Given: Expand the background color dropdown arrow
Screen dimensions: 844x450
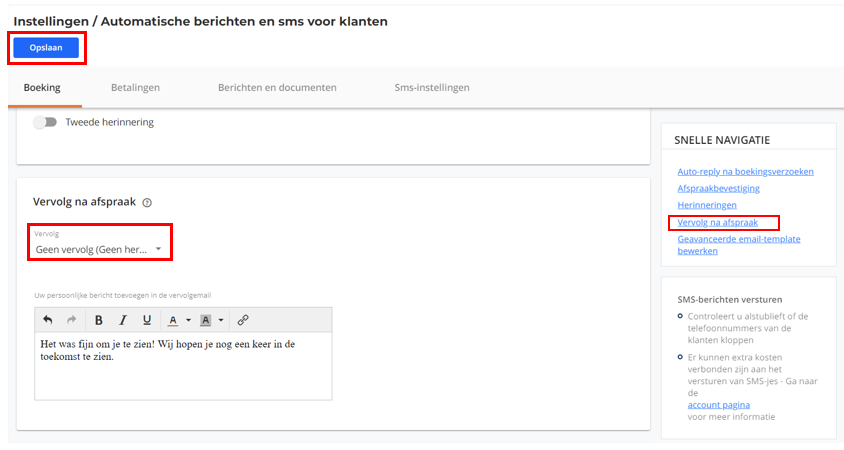Looking at the screenshot, I should tap(221, 320).
